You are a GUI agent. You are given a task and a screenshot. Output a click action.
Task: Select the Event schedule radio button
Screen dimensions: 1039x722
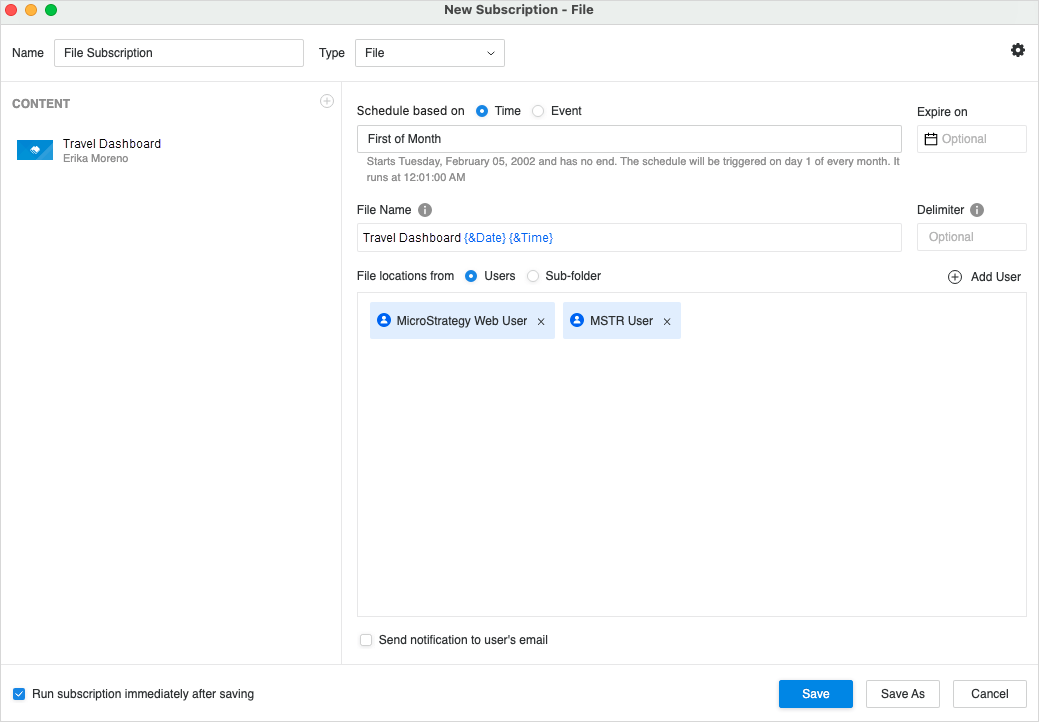pyautogui.click(x=538, y=111)
